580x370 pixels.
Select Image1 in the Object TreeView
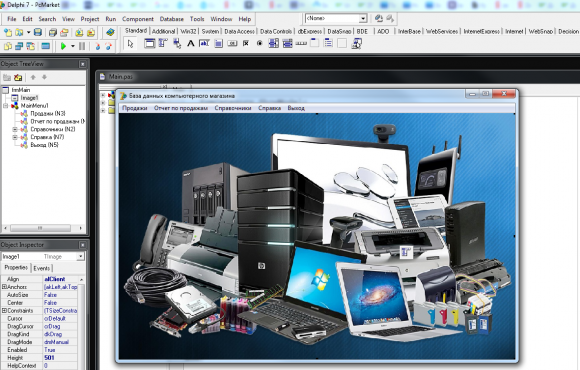click(29, 98)
